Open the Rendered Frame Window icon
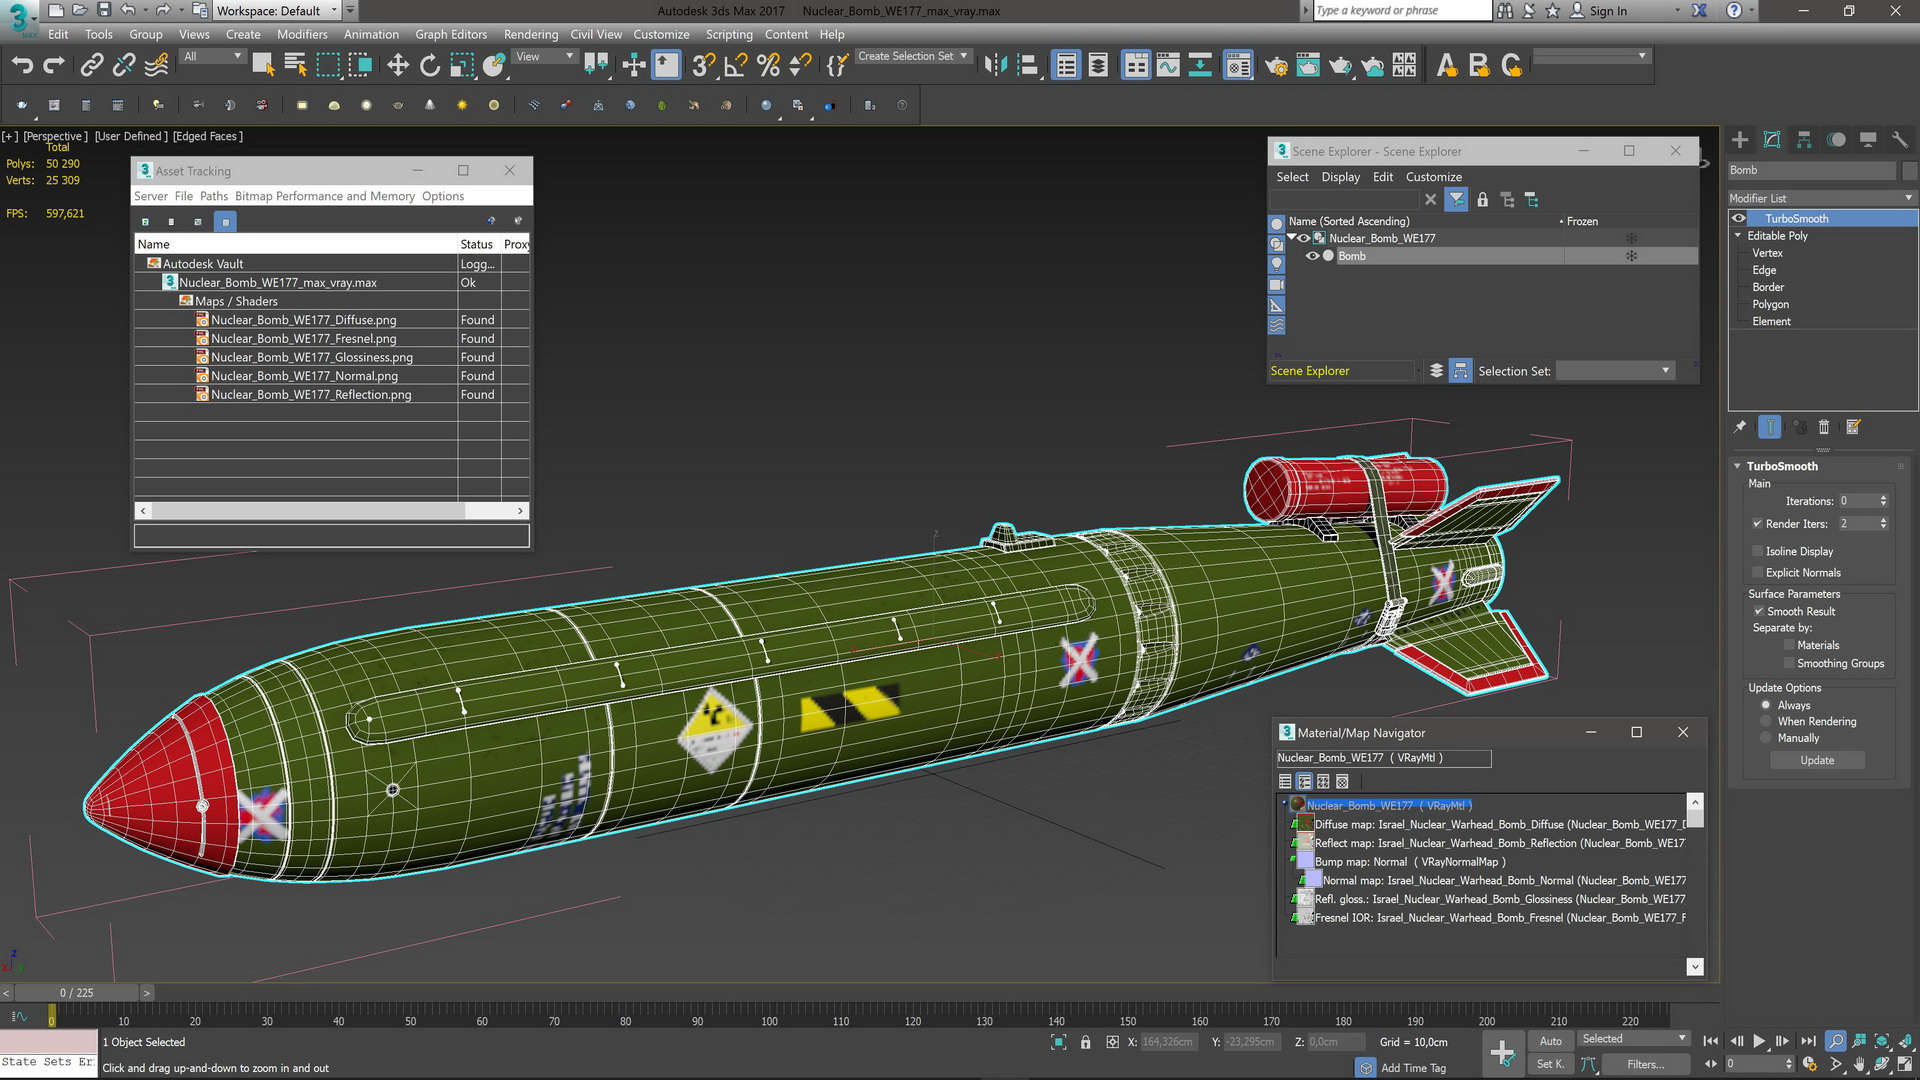This screenshot has height=1080, width=1920. pyautogui.click(x=1308, y=66)
